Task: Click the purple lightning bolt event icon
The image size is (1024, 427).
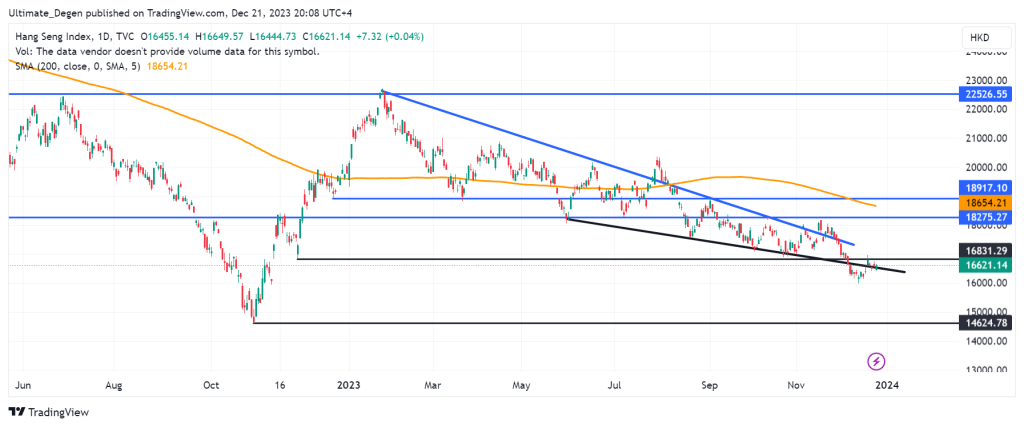Action: (x=876, y=360)
